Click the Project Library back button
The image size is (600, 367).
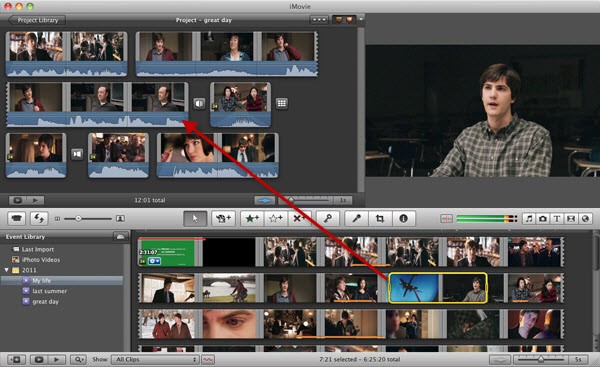(x=37, y=20)
